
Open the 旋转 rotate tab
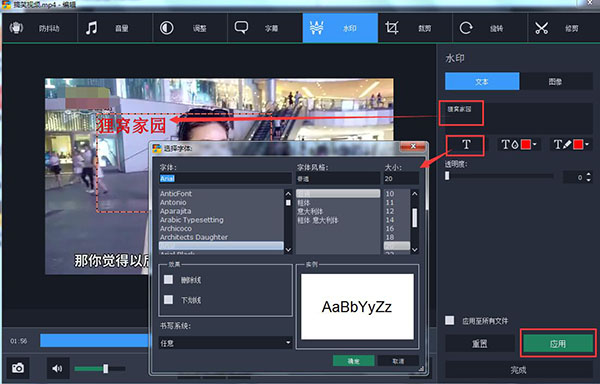tap(490, 28)
